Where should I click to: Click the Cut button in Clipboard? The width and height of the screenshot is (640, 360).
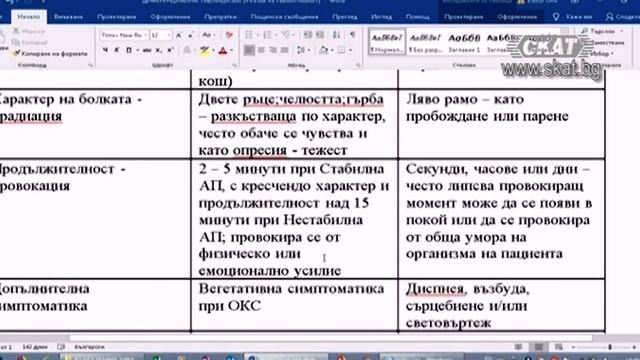pyautogui.click(x=29, y=31)
